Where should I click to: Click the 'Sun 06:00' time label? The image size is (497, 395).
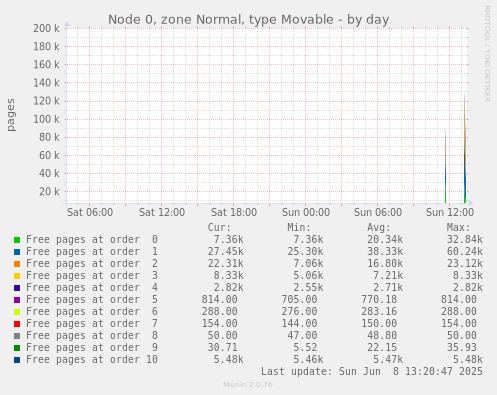tap(378, 212)
